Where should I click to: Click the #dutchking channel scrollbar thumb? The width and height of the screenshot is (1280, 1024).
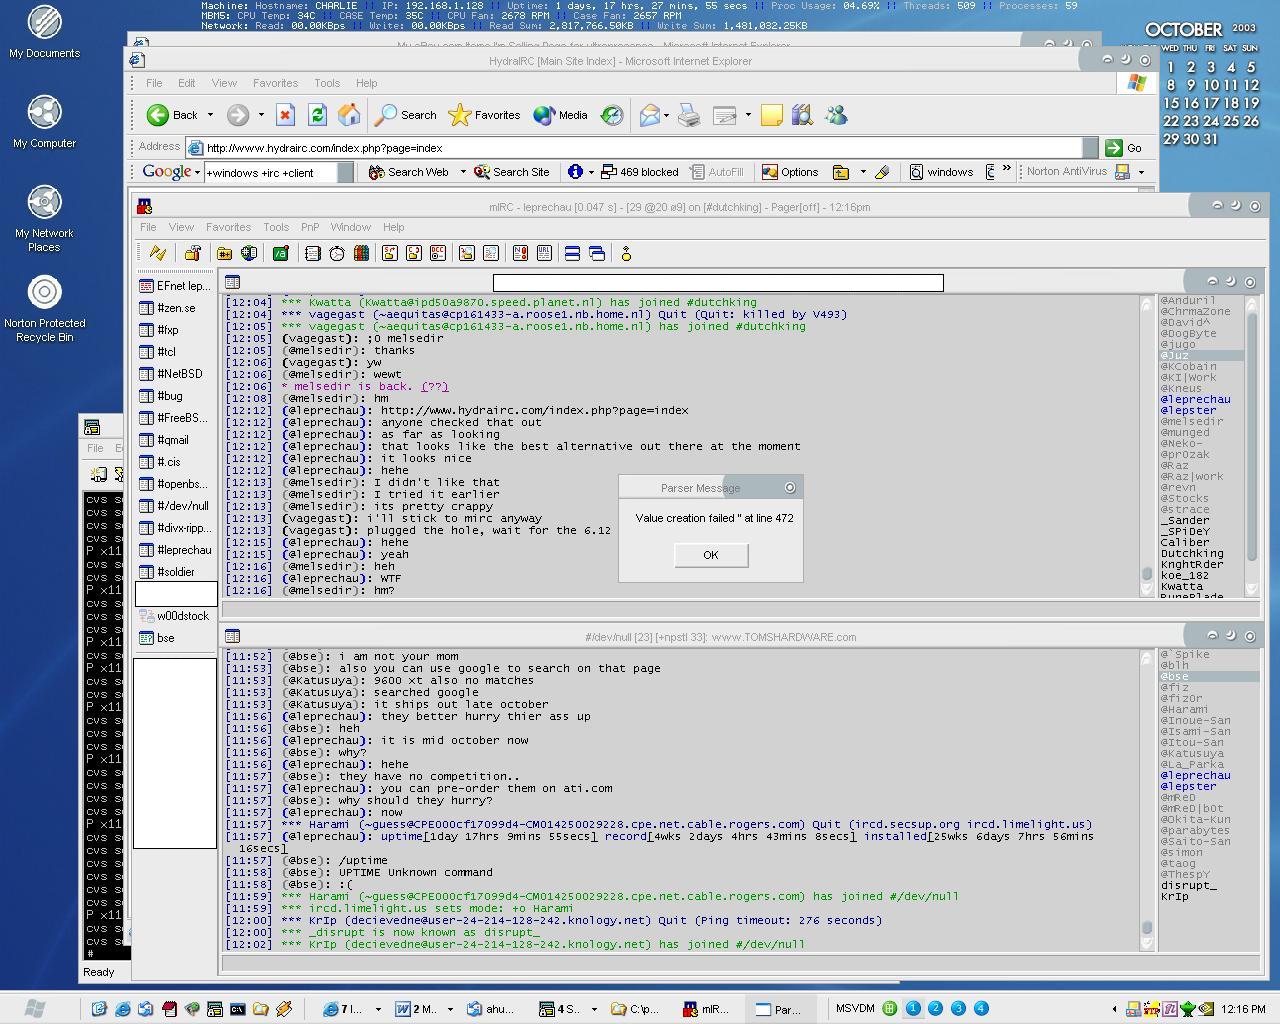(x=1147, y=573)
